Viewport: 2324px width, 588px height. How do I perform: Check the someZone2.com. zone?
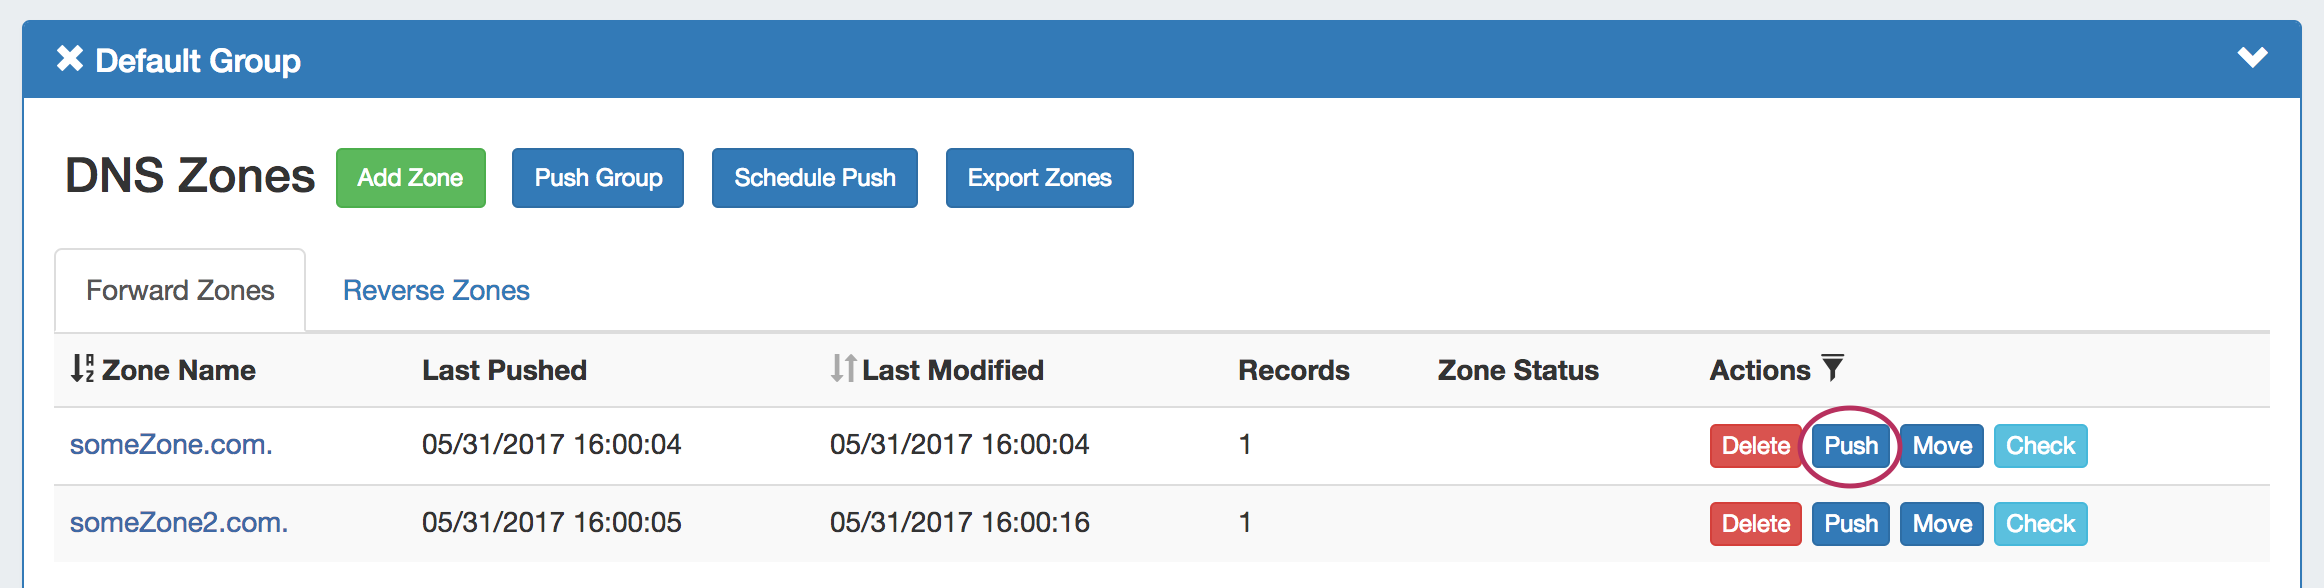coord(2040,524)
